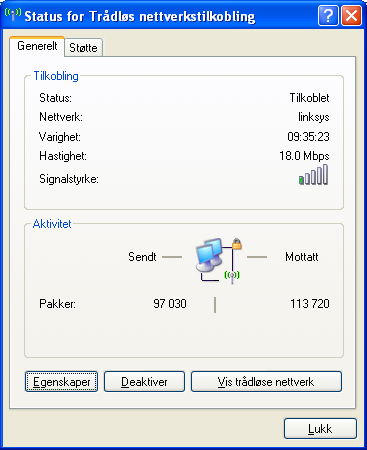This screenshot has height=450, width=367.
Task: Click the Mottatt label
Action: pyautogui.click(x=302, y=257)
